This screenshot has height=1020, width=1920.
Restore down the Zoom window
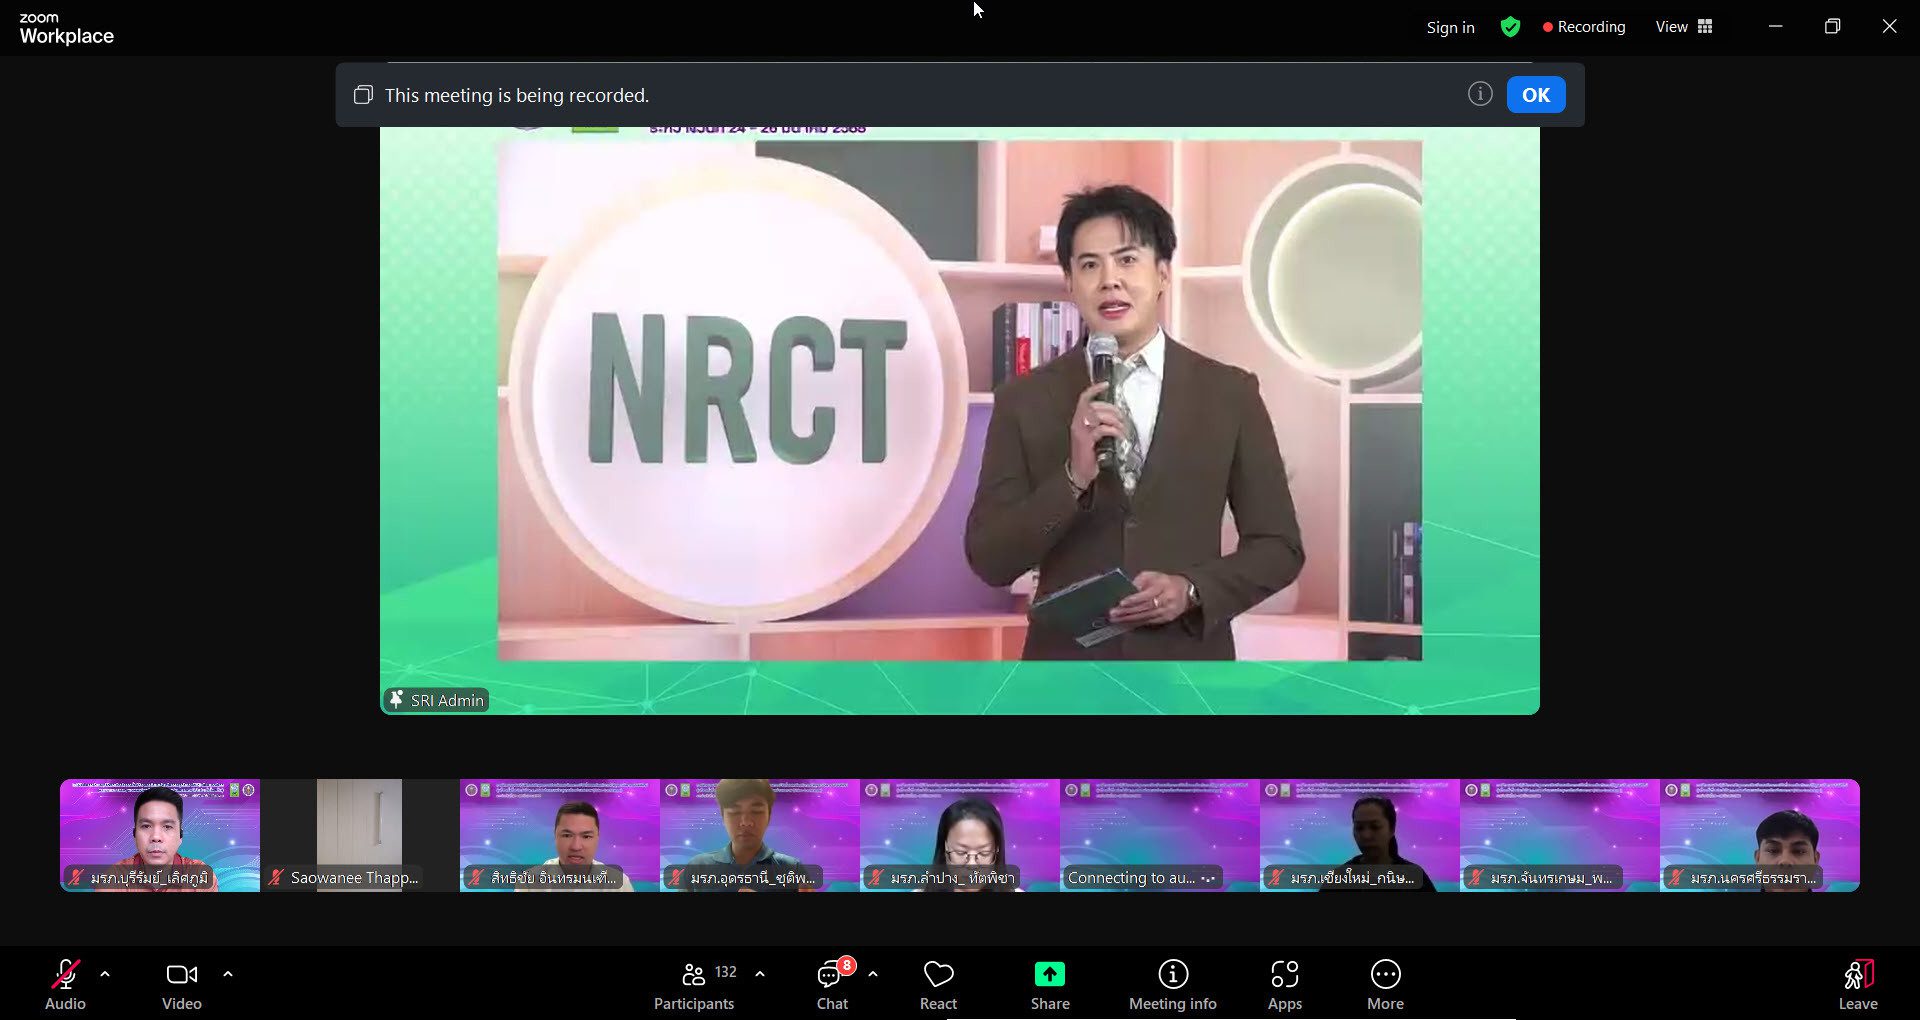(1832, 27)
